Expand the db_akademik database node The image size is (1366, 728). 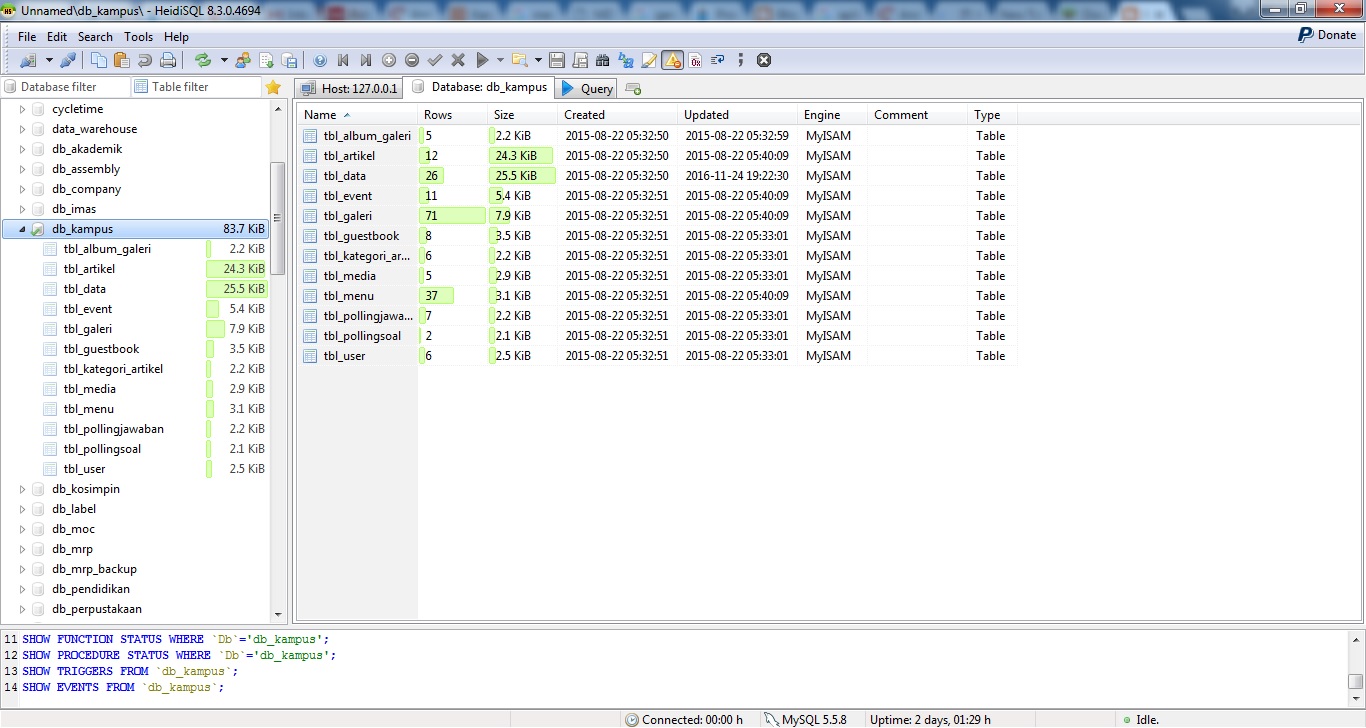tap(22, 148)
